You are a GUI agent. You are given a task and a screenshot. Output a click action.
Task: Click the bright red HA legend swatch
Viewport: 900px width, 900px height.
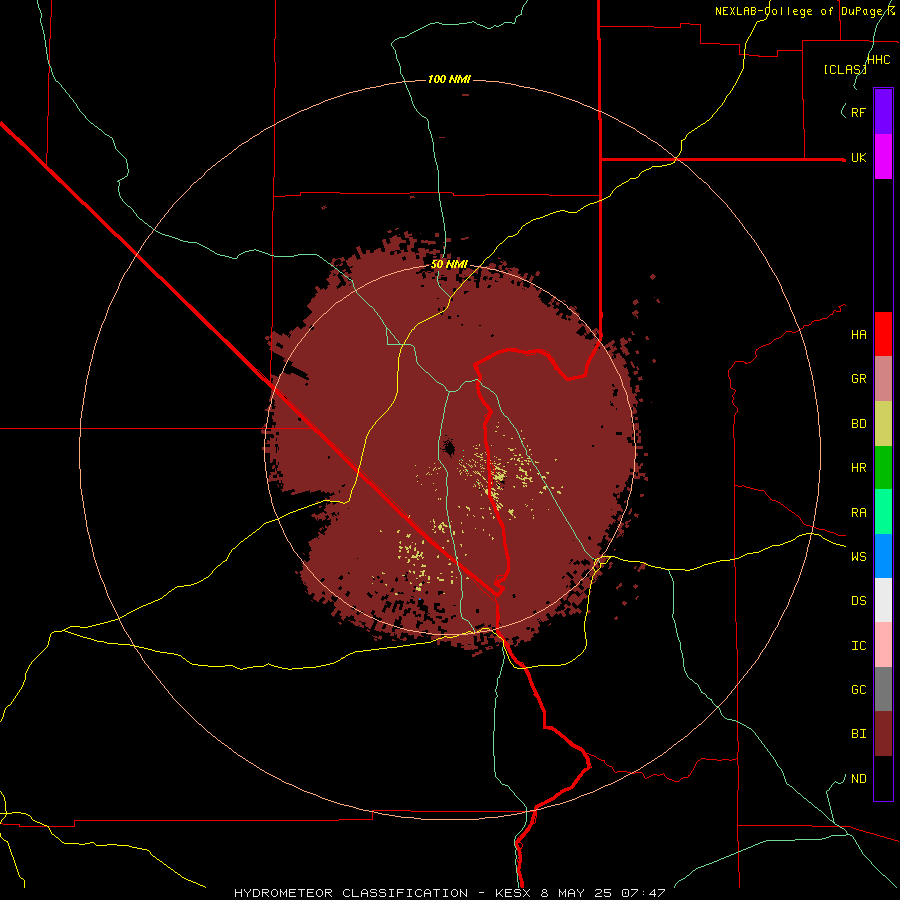point(883,334)
